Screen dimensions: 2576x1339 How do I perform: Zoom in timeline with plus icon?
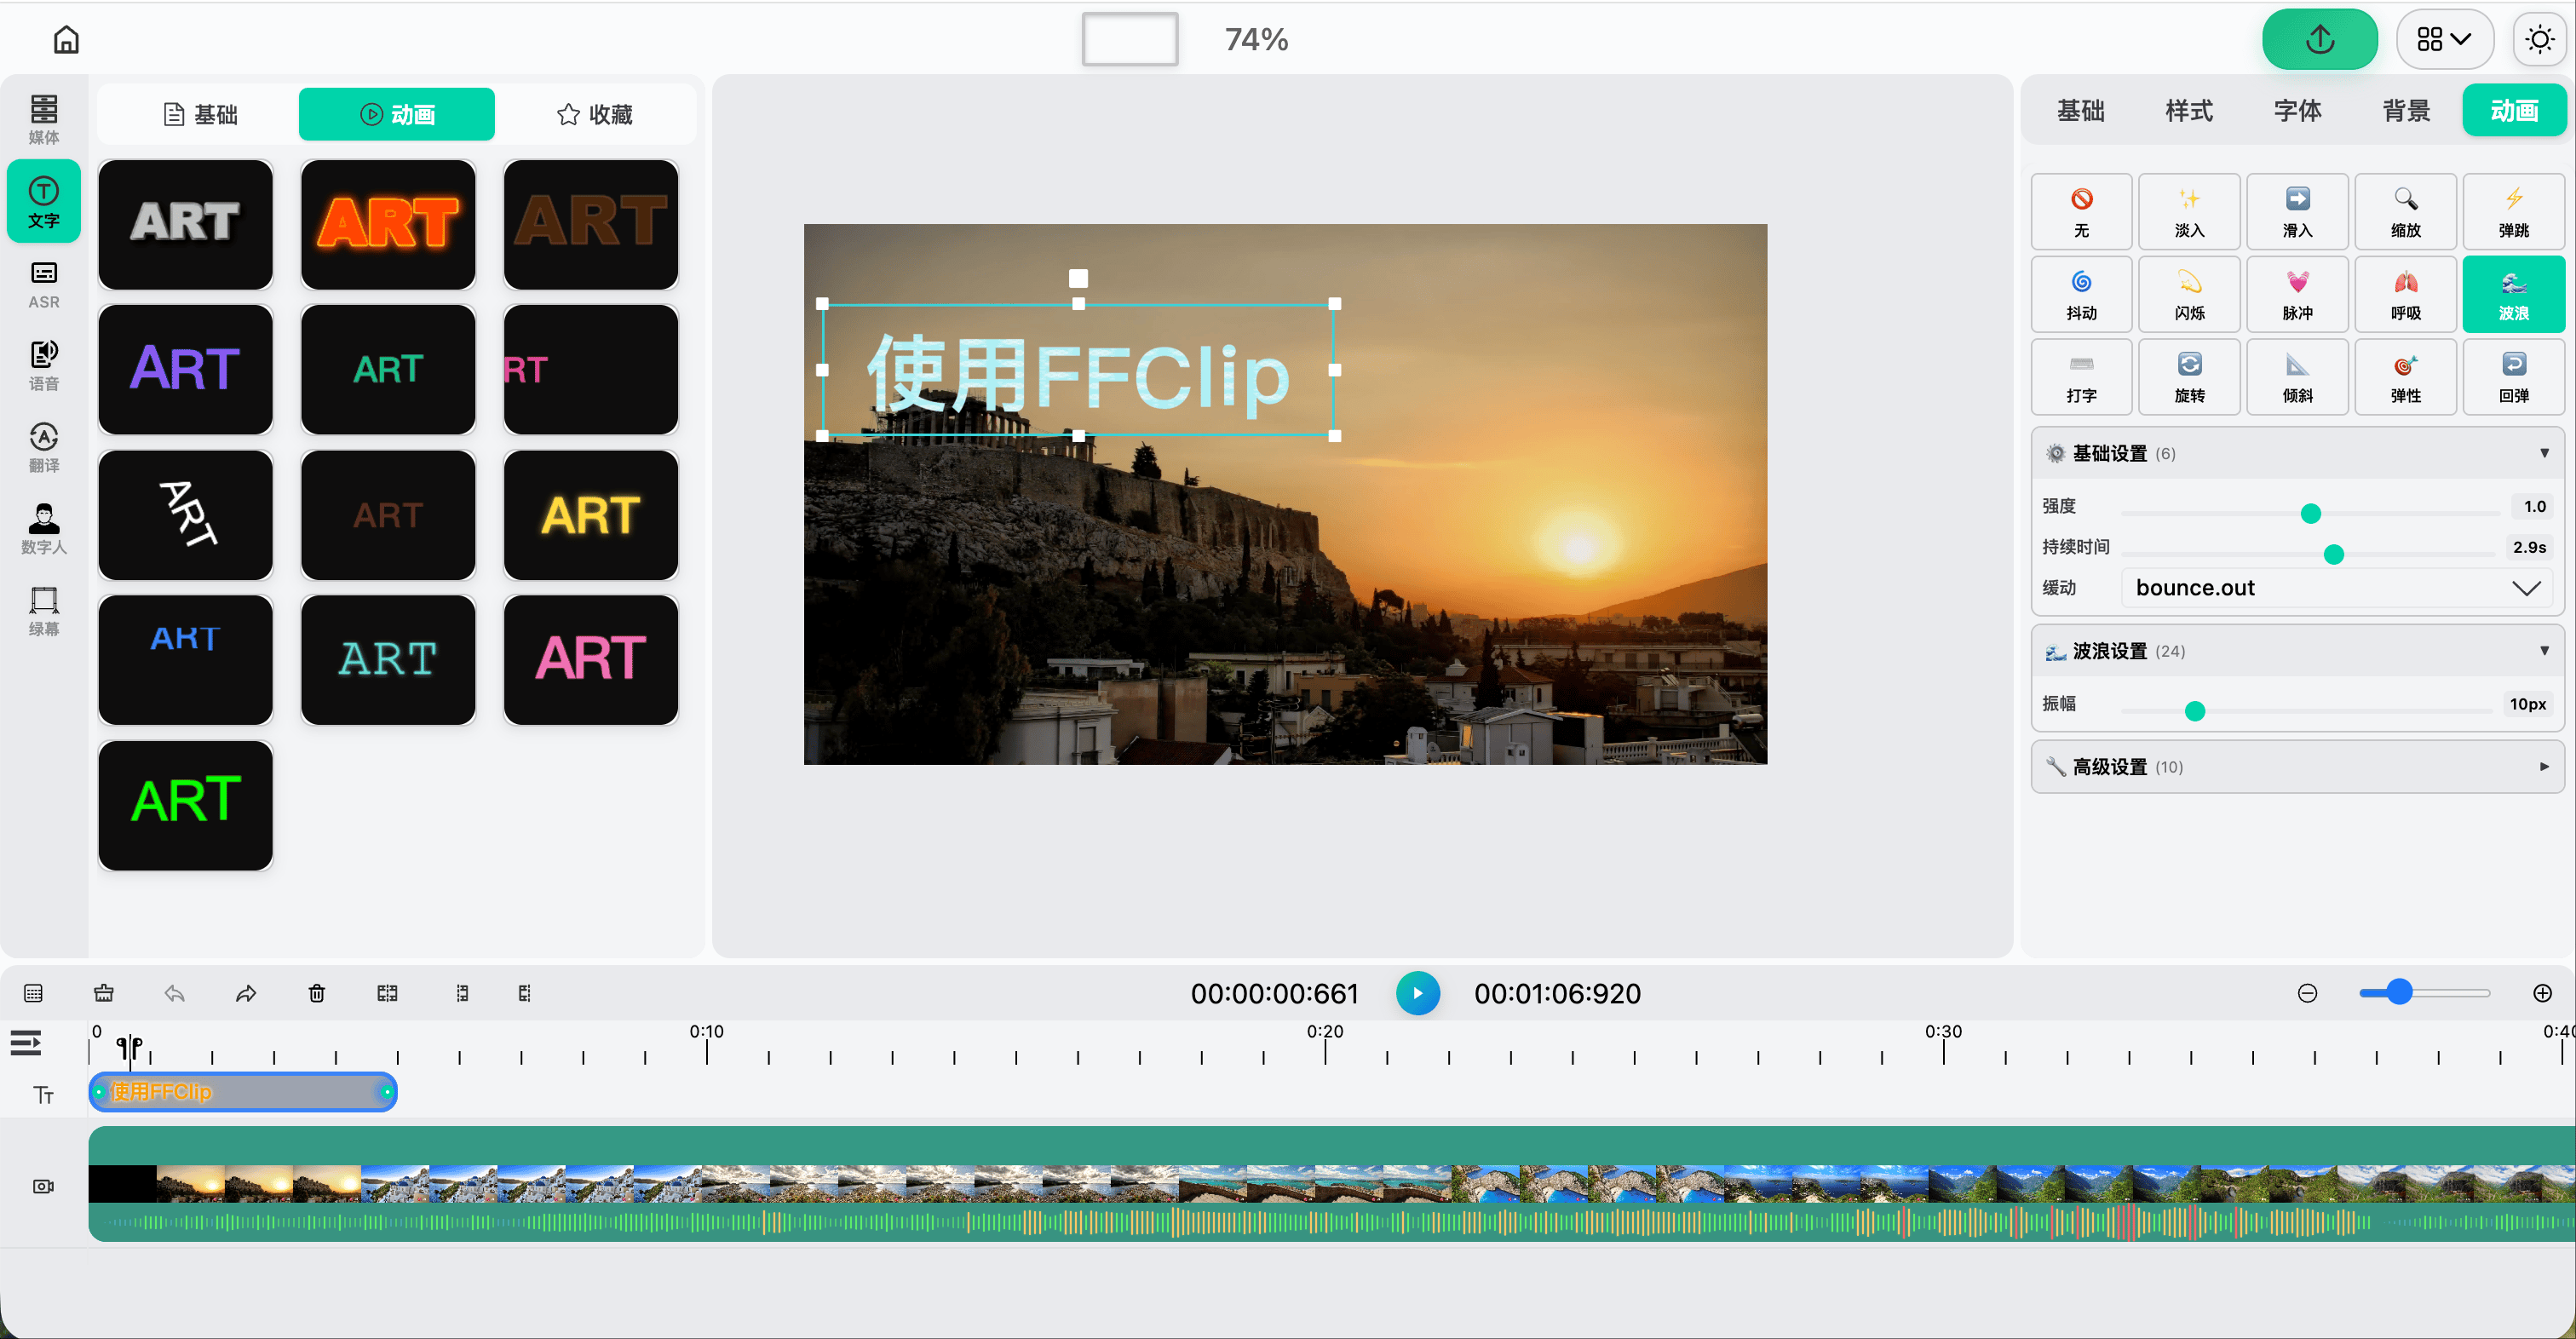pos(2542,993)
